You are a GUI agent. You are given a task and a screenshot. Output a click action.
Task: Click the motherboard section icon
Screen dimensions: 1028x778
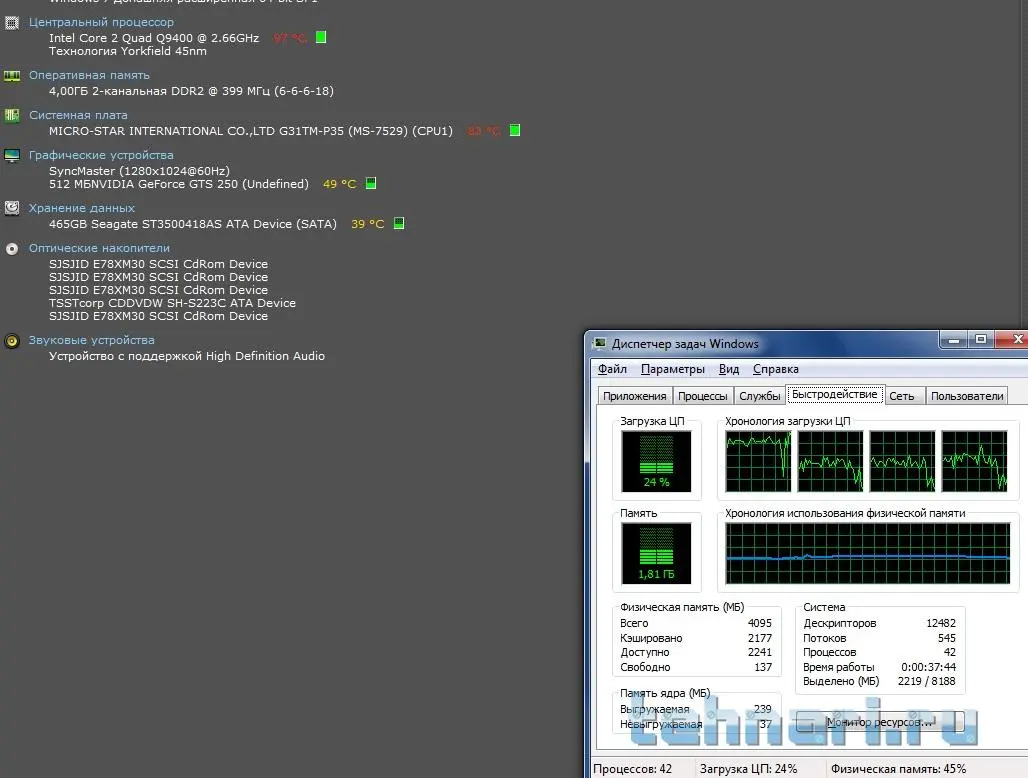(12, 115)
